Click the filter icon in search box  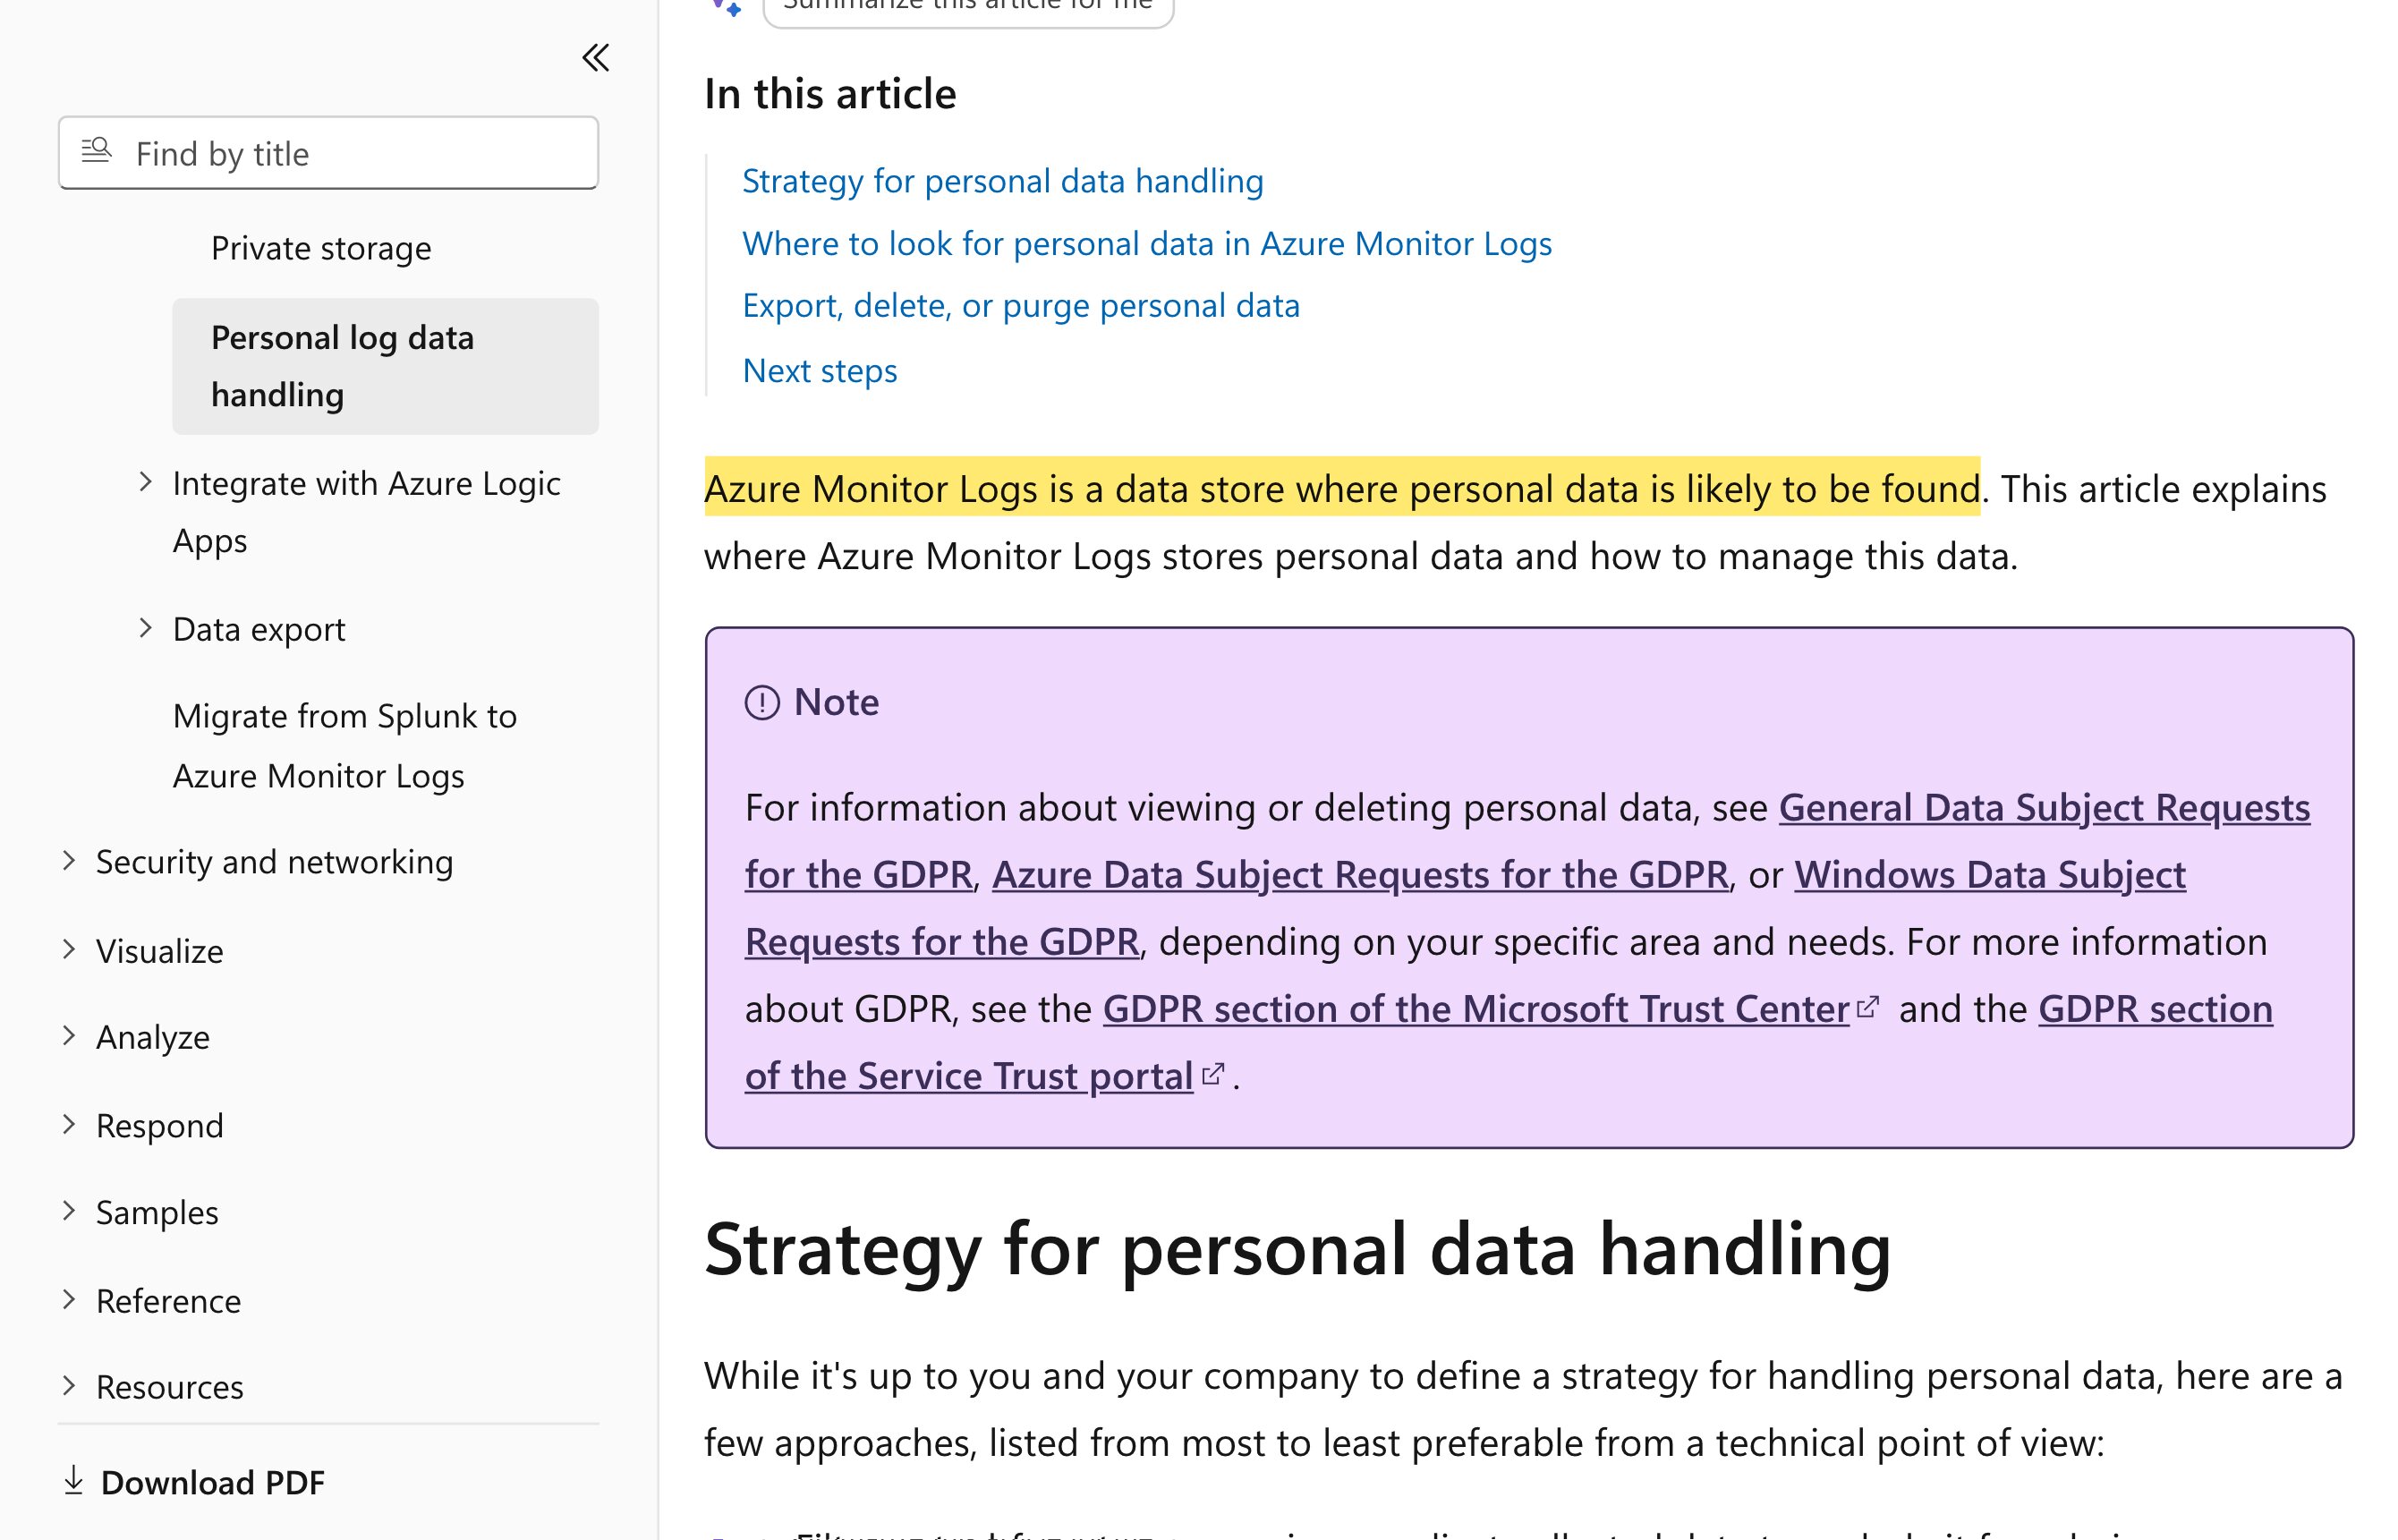click(96, 151)
